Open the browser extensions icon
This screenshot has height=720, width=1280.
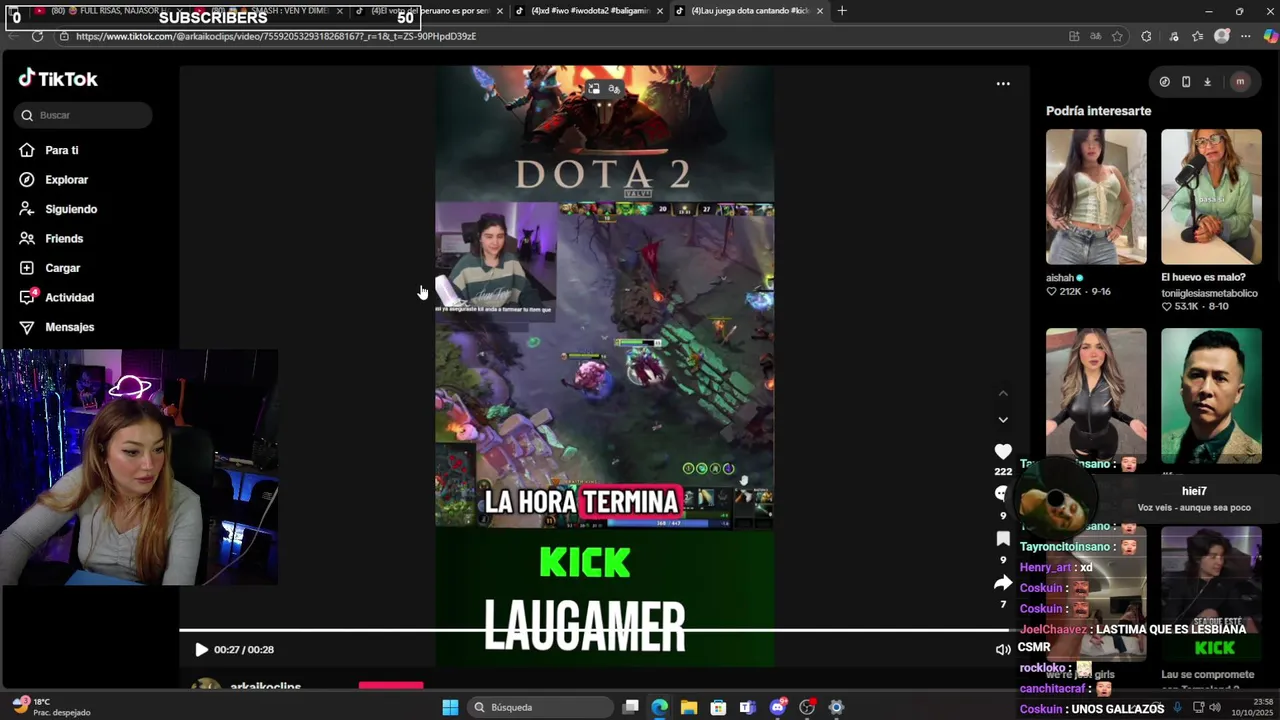pos(1146,36)
